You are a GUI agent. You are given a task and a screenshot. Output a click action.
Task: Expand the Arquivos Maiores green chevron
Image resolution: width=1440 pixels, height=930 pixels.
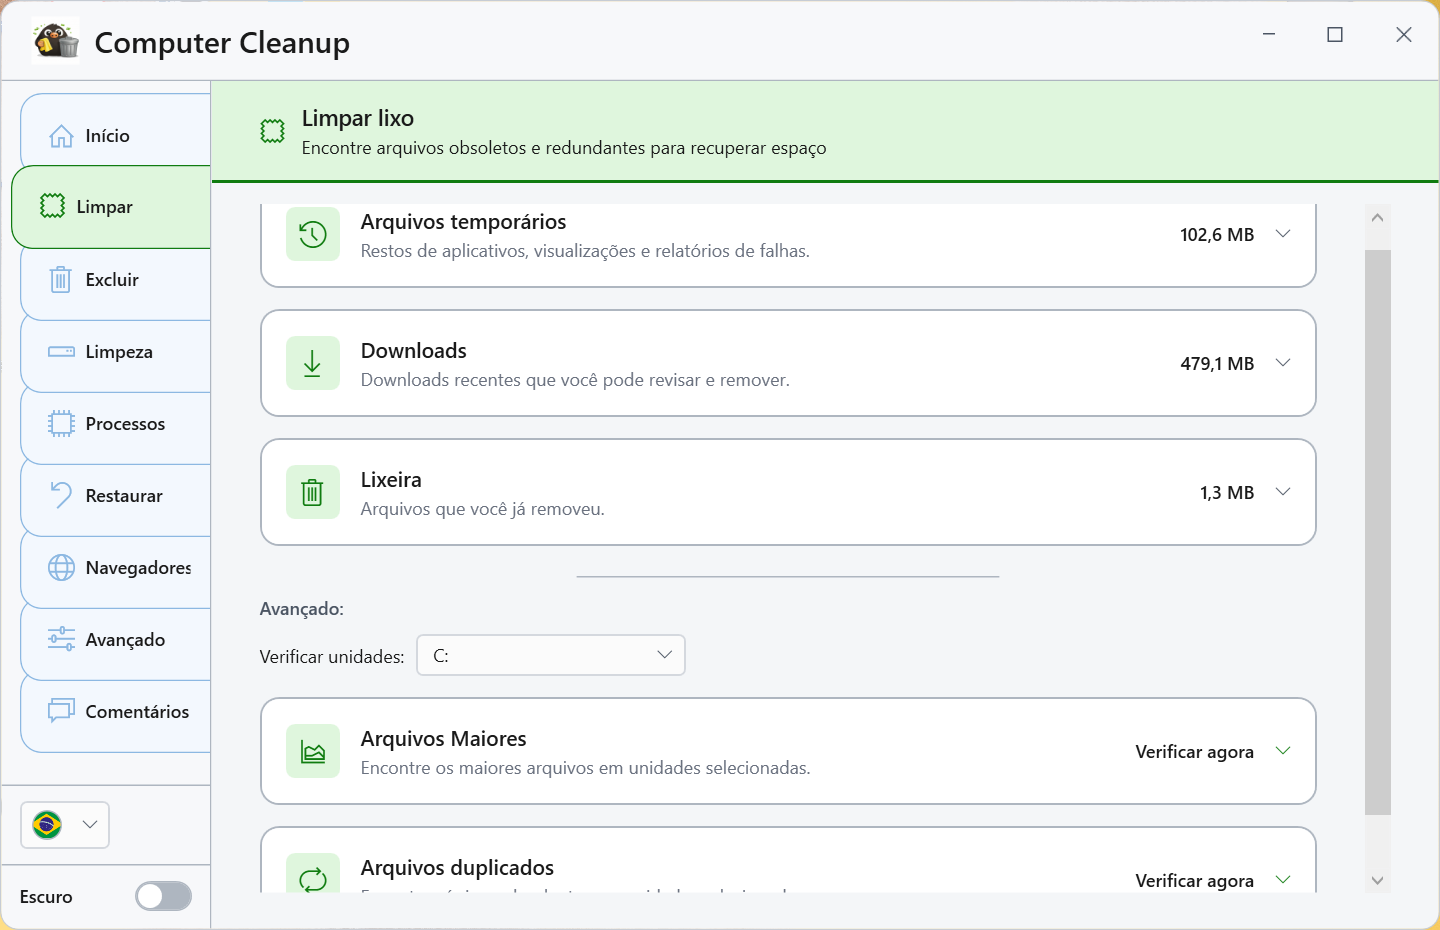[1283, 751]
